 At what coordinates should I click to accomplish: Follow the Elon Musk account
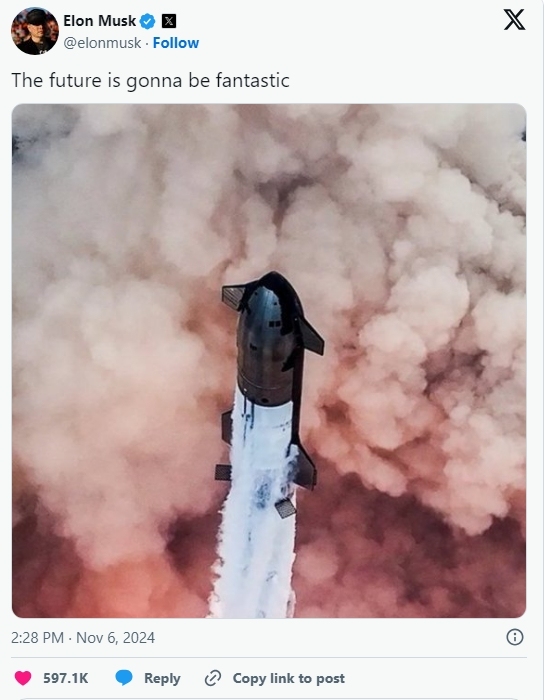pyautogui.click(x=176, y=43)
